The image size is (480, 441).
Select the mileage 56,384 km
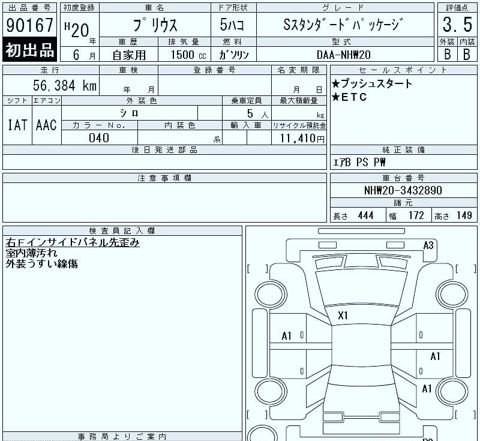click(65, 86)
